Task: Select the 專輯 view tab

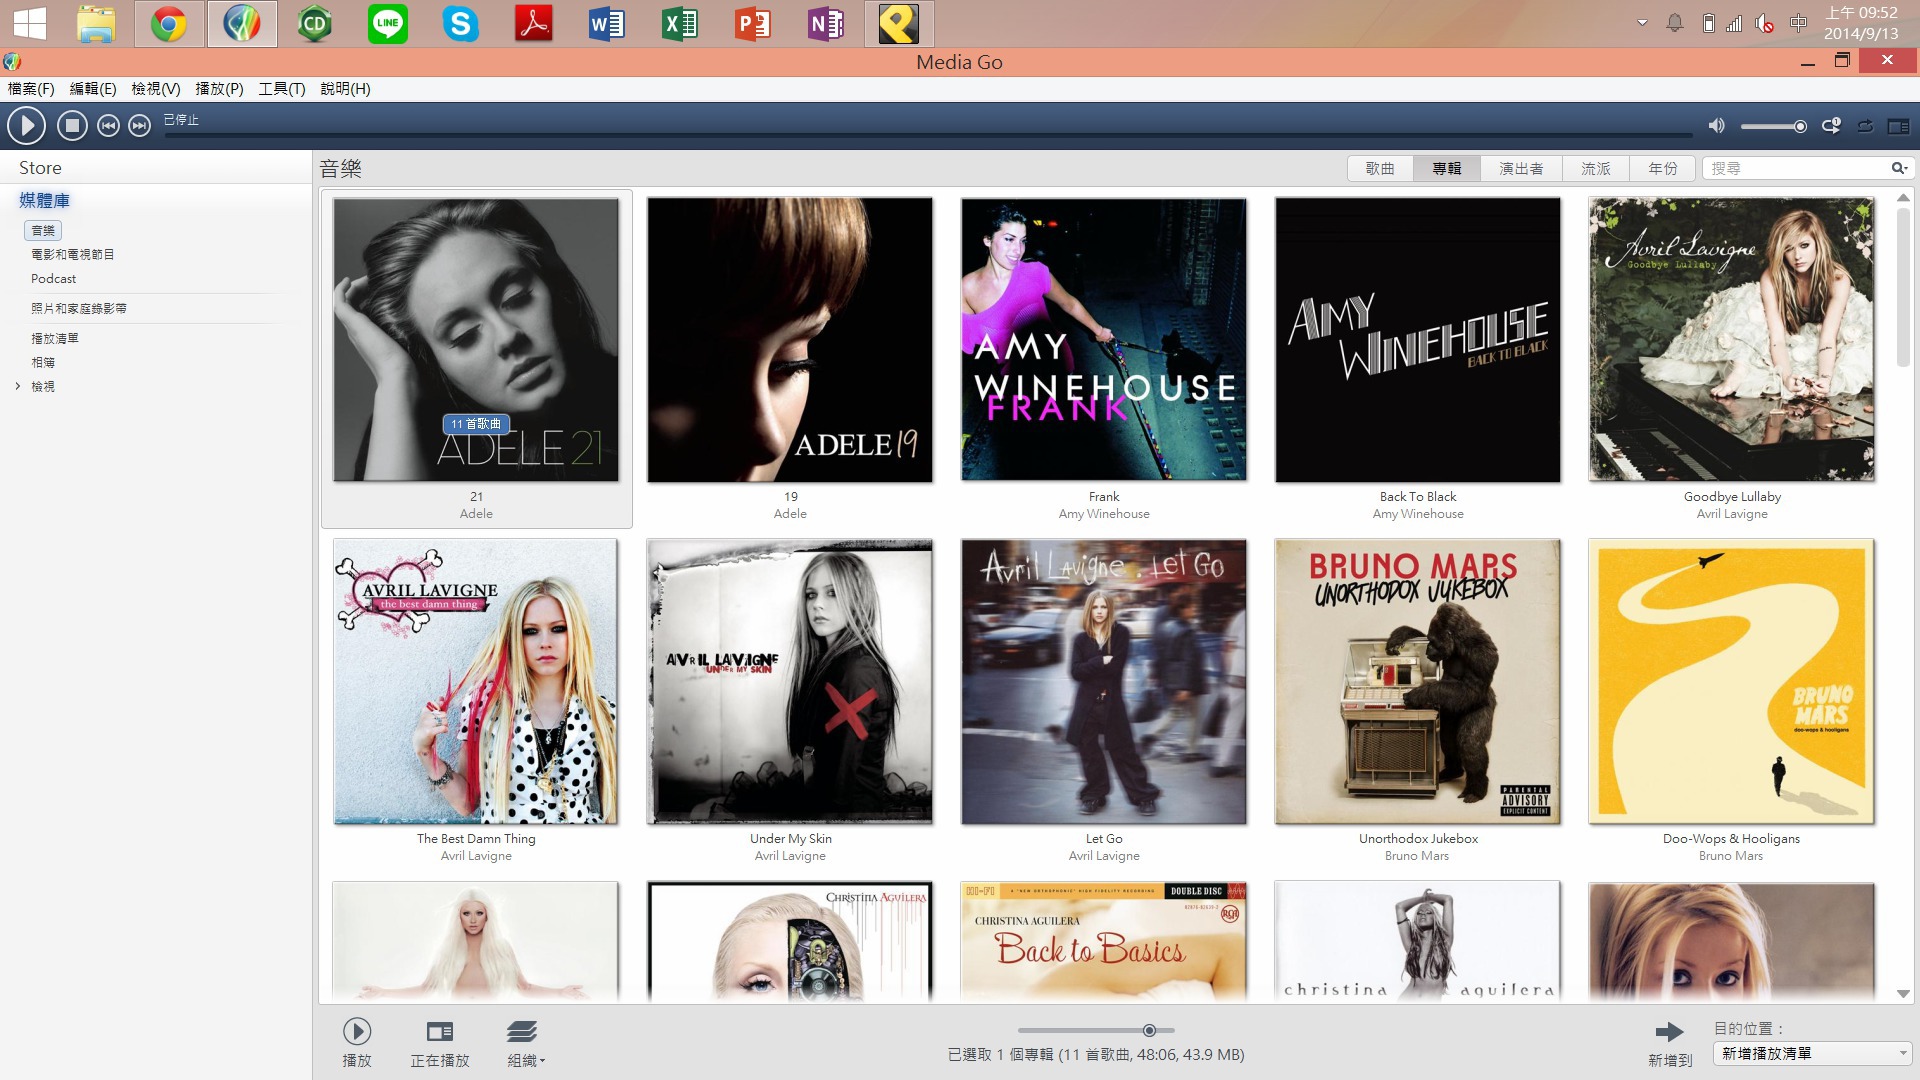Action: [x=1447, y=169]
